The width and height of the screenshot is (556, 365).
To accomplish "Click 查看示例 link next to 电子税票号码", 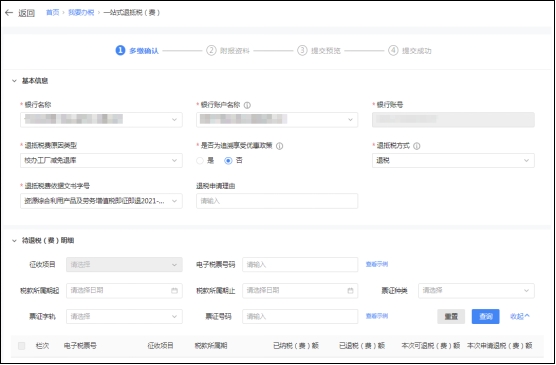I will click(x=377, y=264).
